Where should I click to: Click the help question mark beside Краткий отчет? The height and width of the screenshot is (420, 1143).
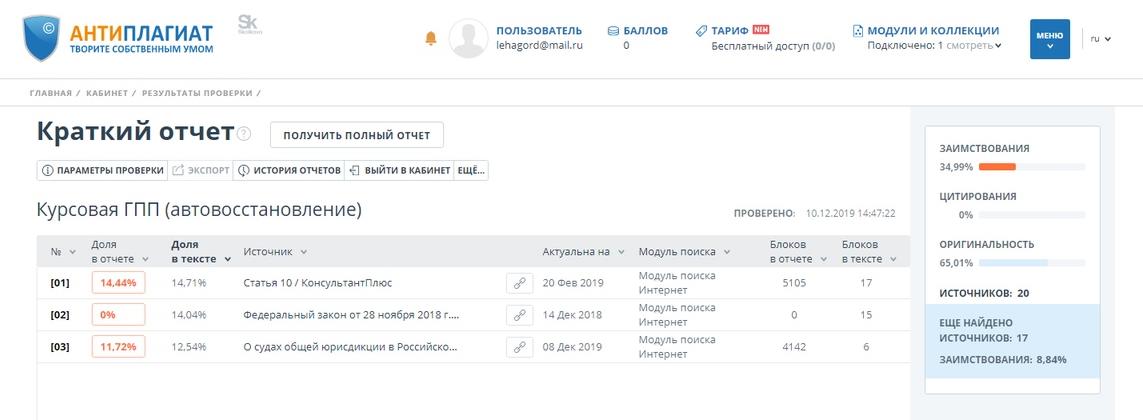[x=245, y=135]
